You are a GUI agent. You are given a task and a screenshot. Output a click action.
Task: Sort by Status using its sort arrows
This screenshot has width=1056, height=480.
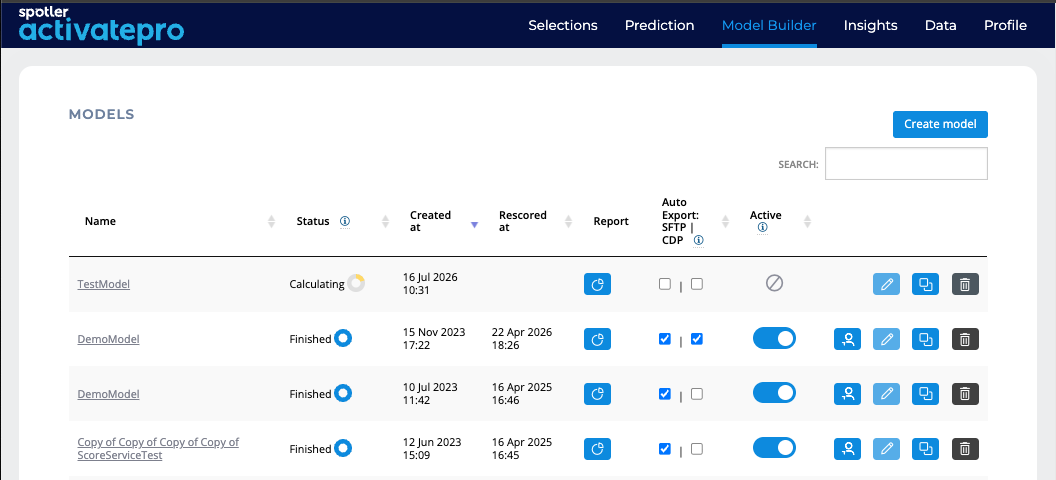(386, 221)
